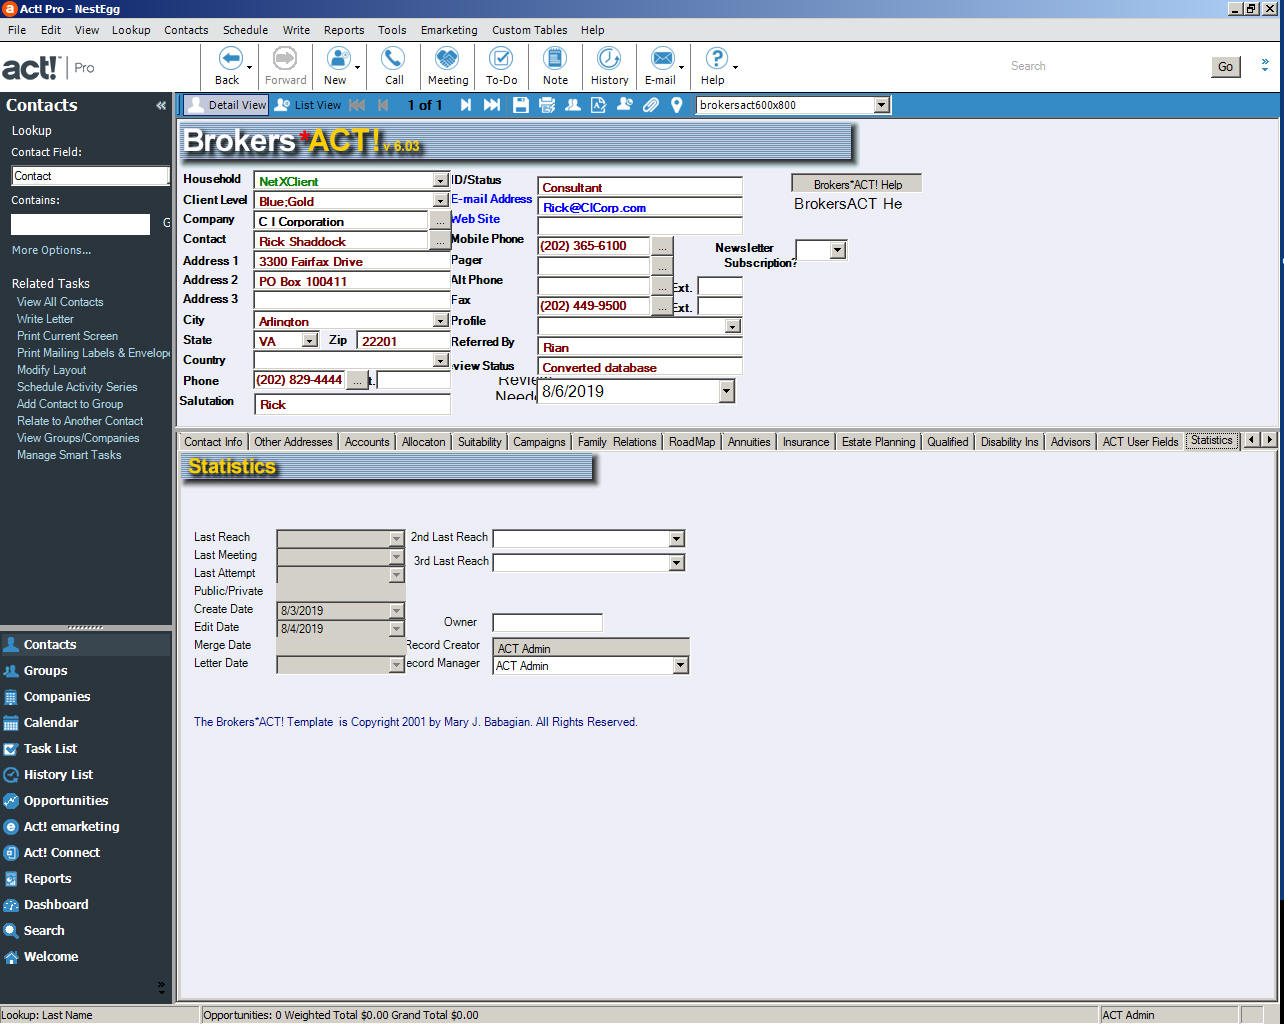Click Schedule Activity Series link
This screenshot has width=1284, height=1024.
[77, 387]
